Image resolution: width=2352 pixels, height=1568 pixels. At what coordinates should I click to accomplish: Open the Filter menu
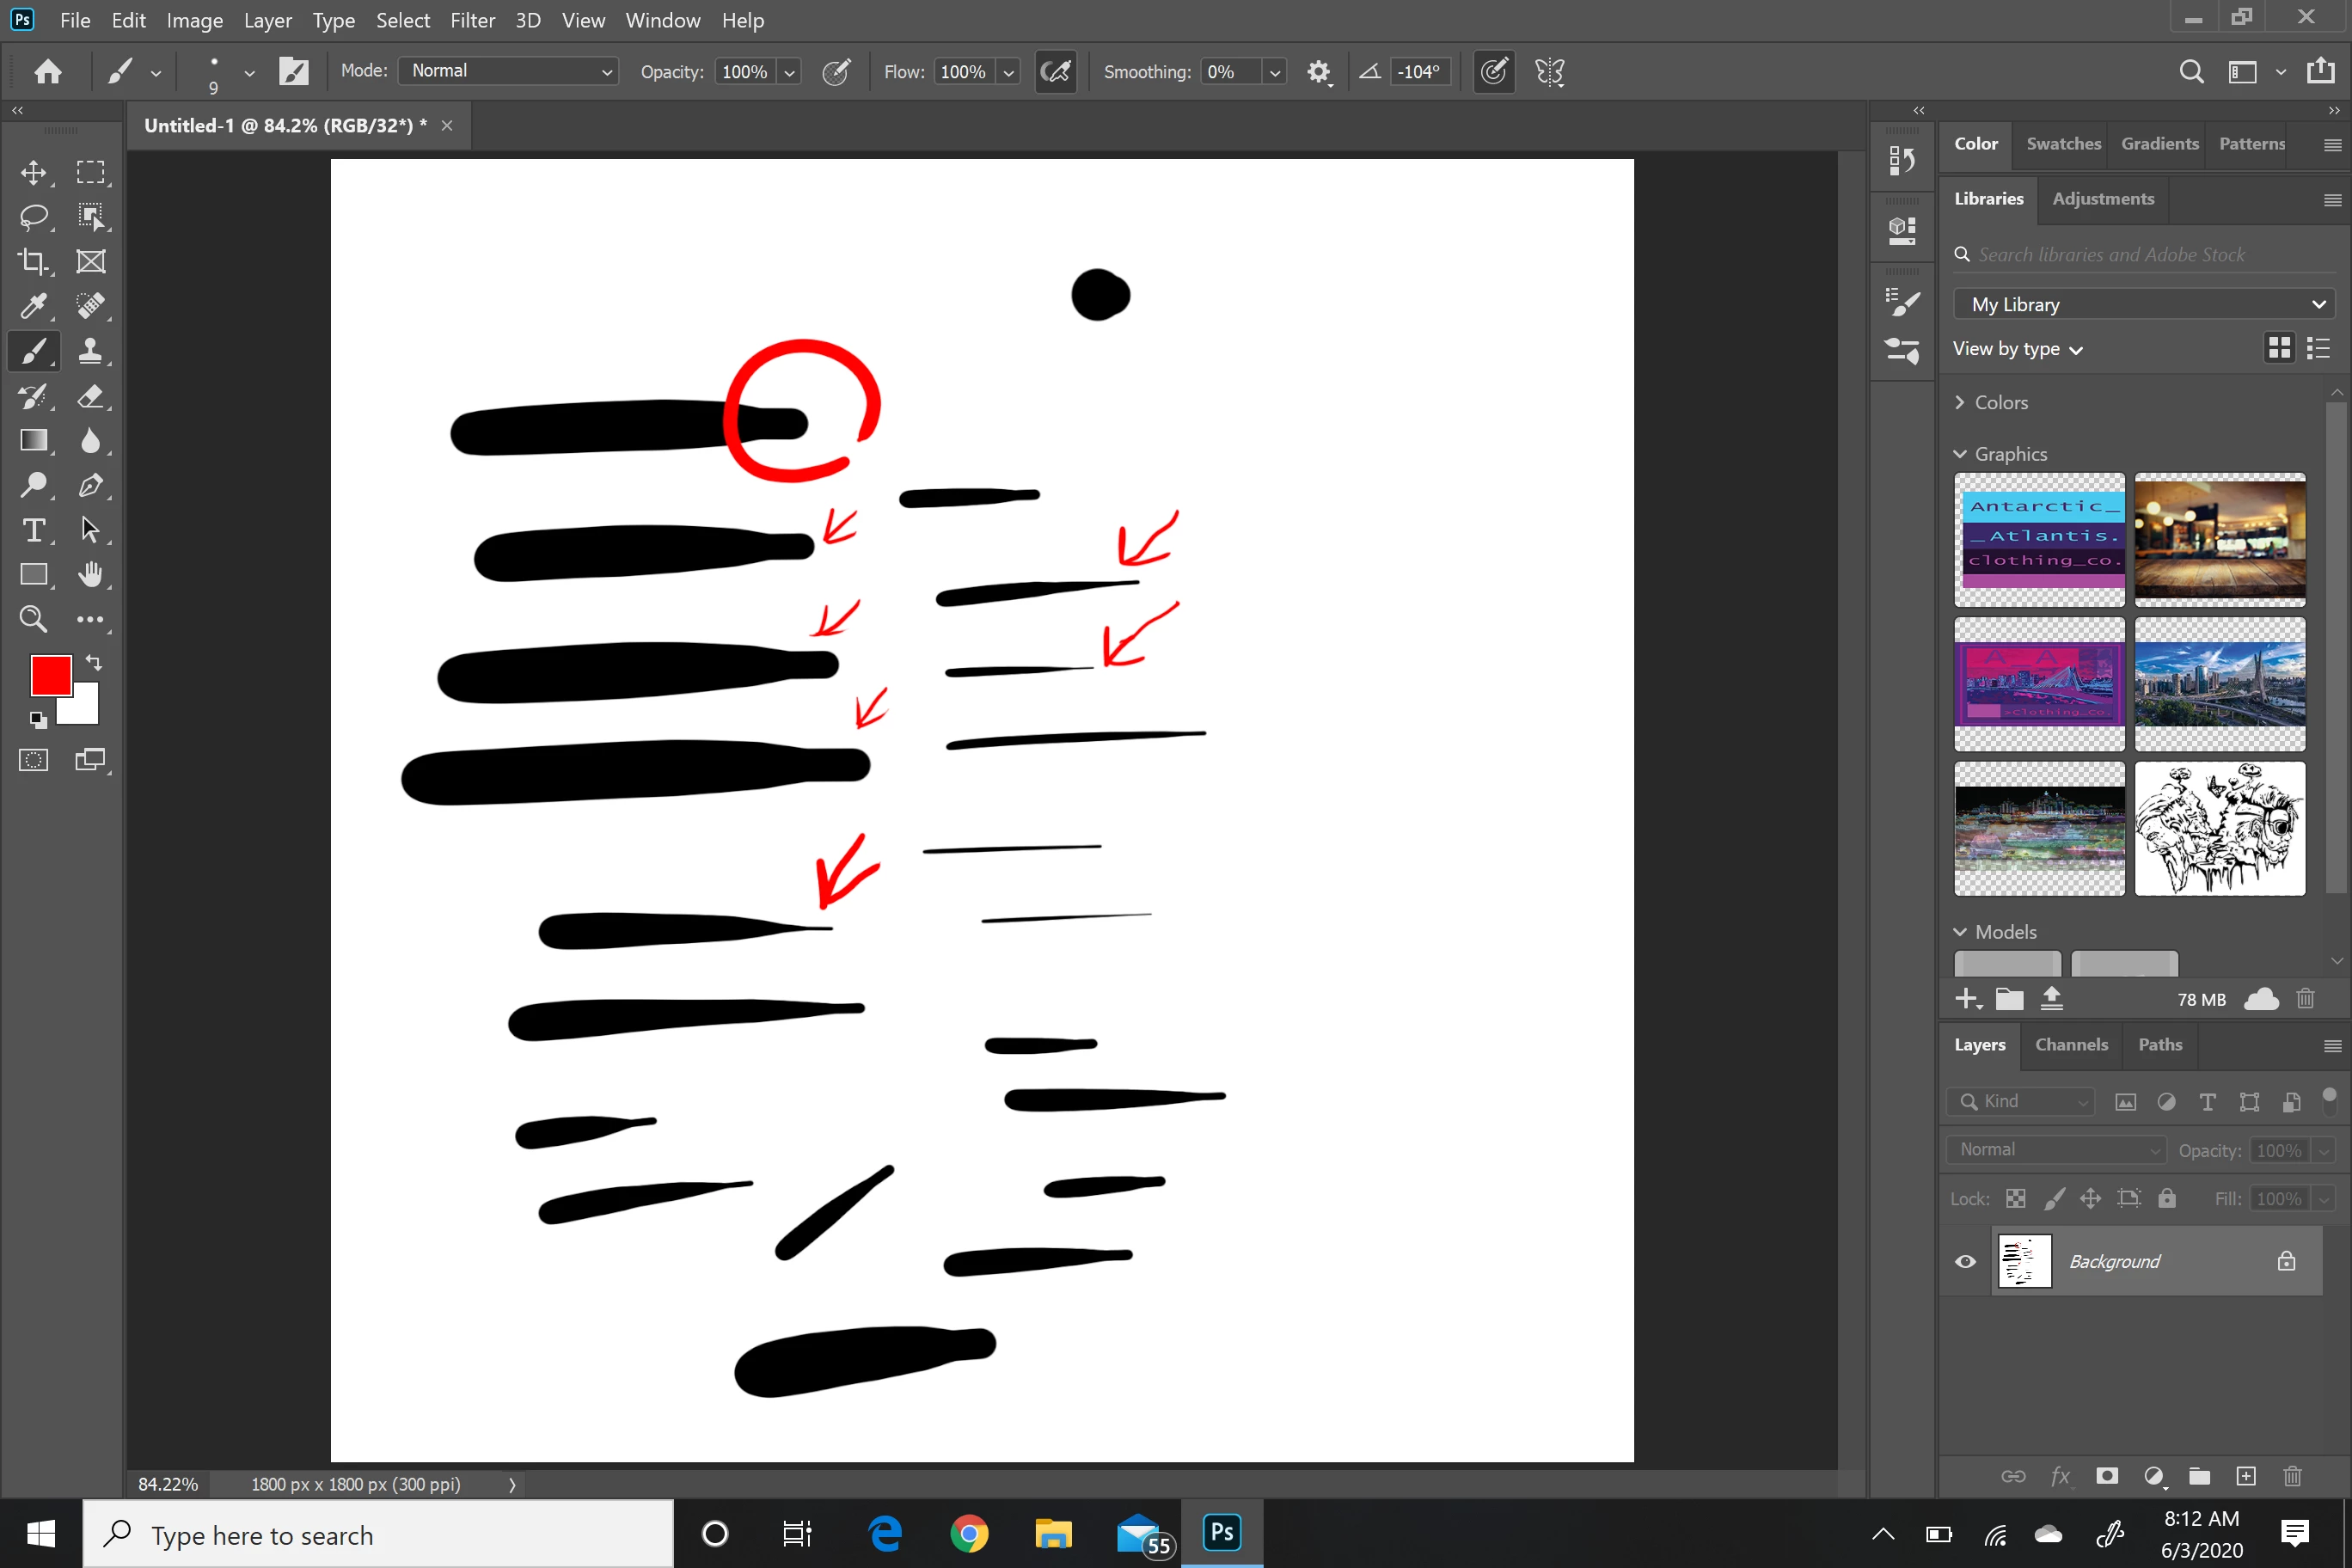472,20
